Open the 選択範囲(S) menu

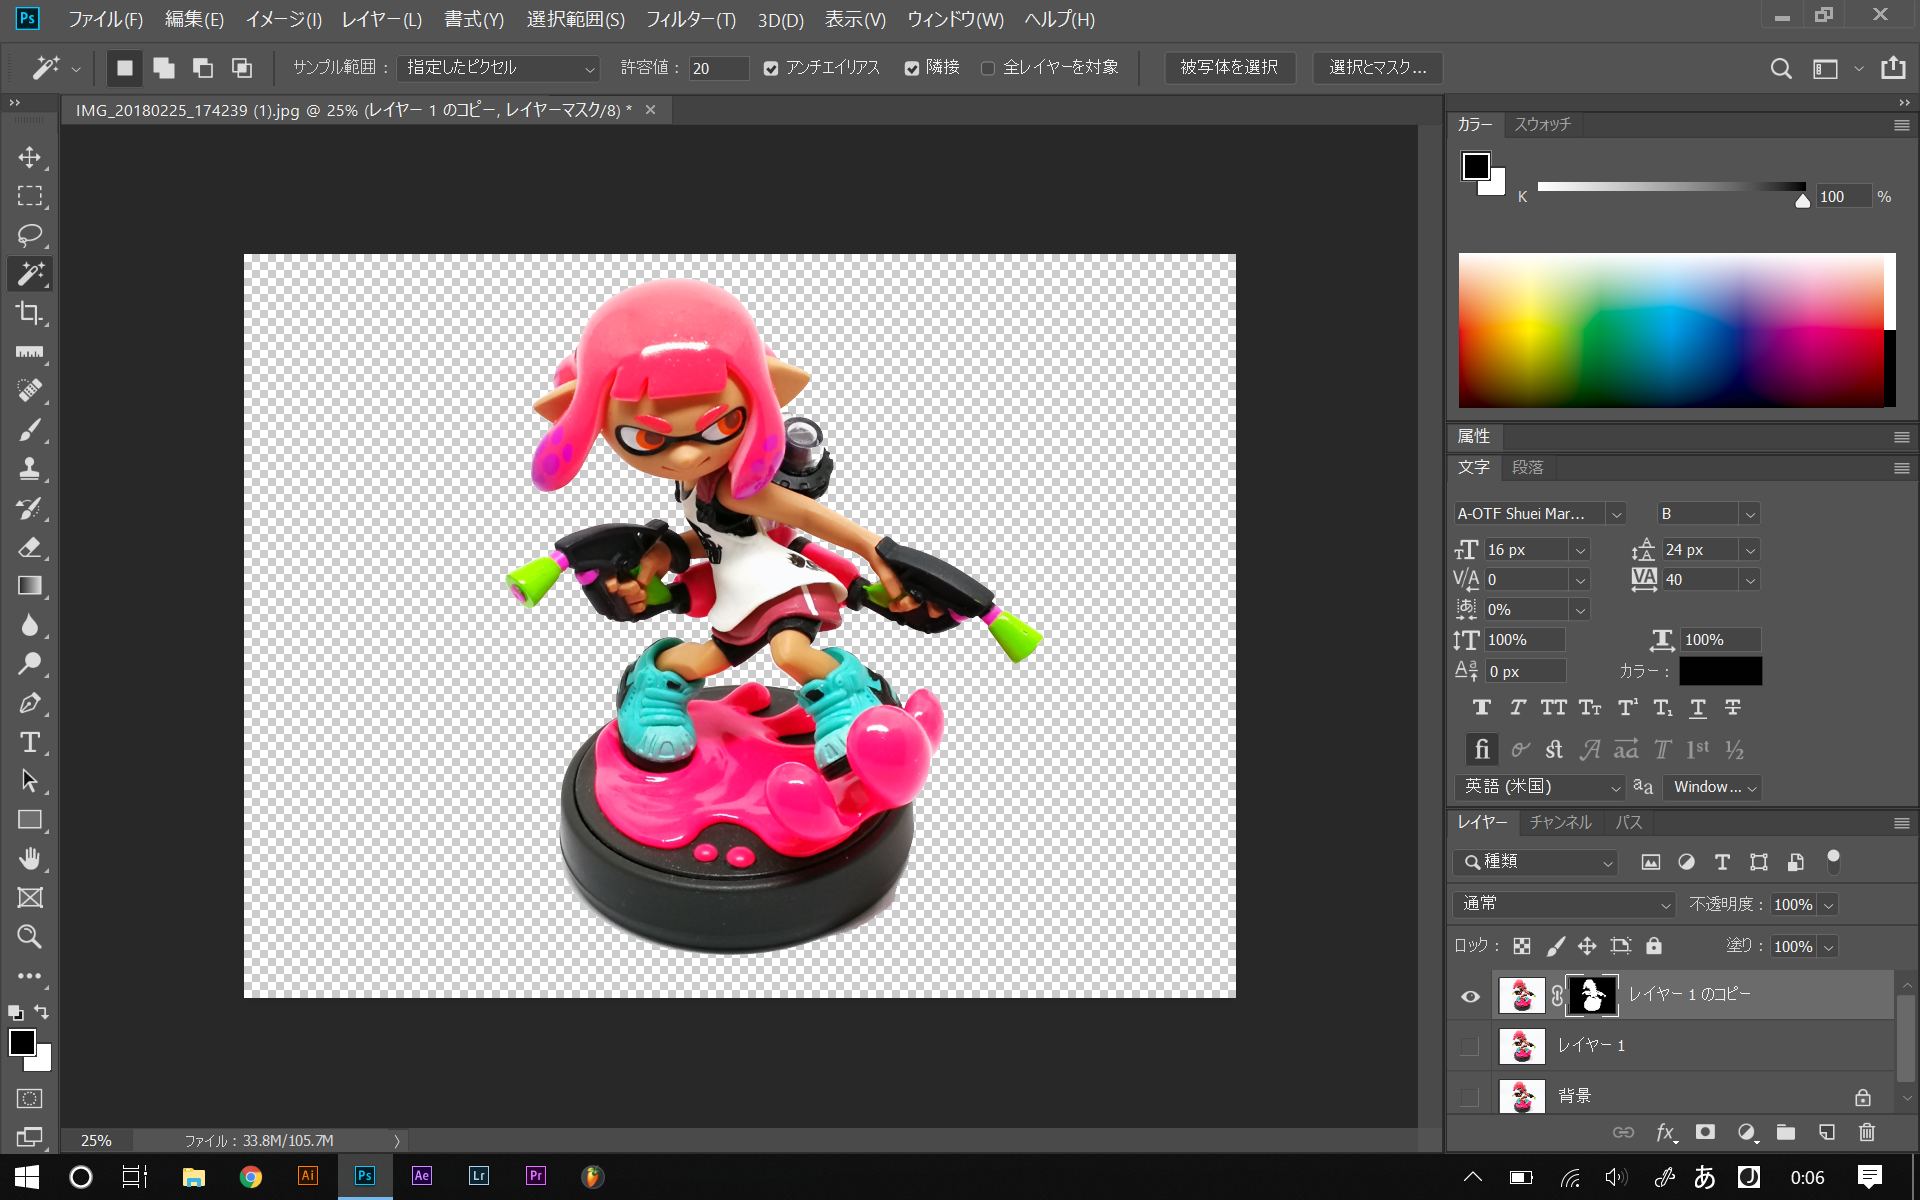[576, 19]
